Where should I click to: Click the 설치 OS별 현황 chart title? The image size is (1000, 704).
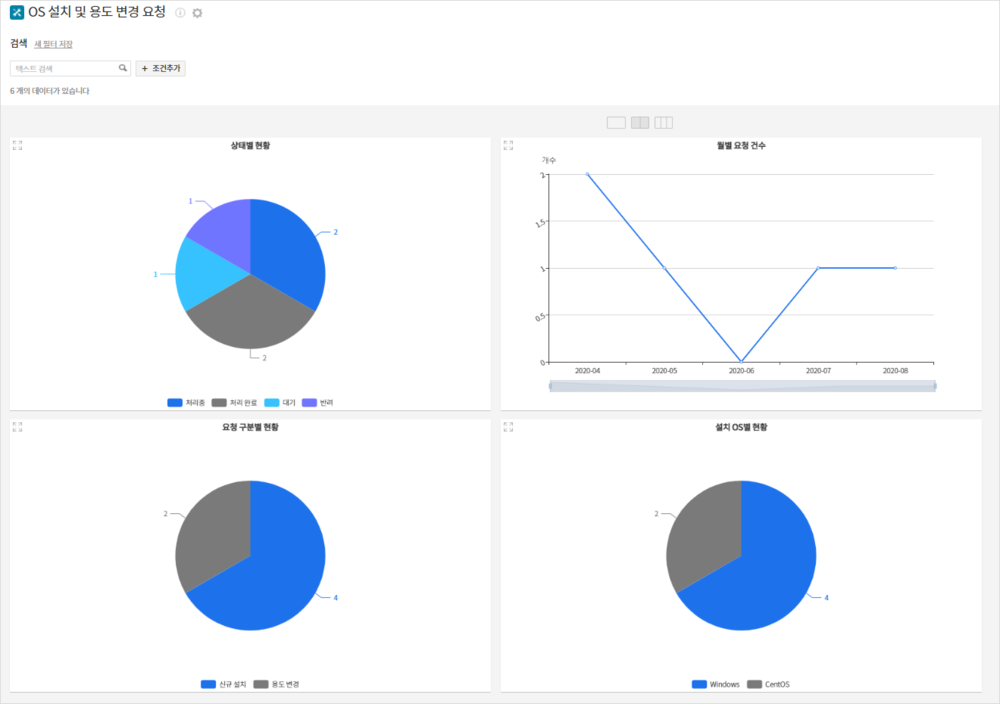pos(741,427)
